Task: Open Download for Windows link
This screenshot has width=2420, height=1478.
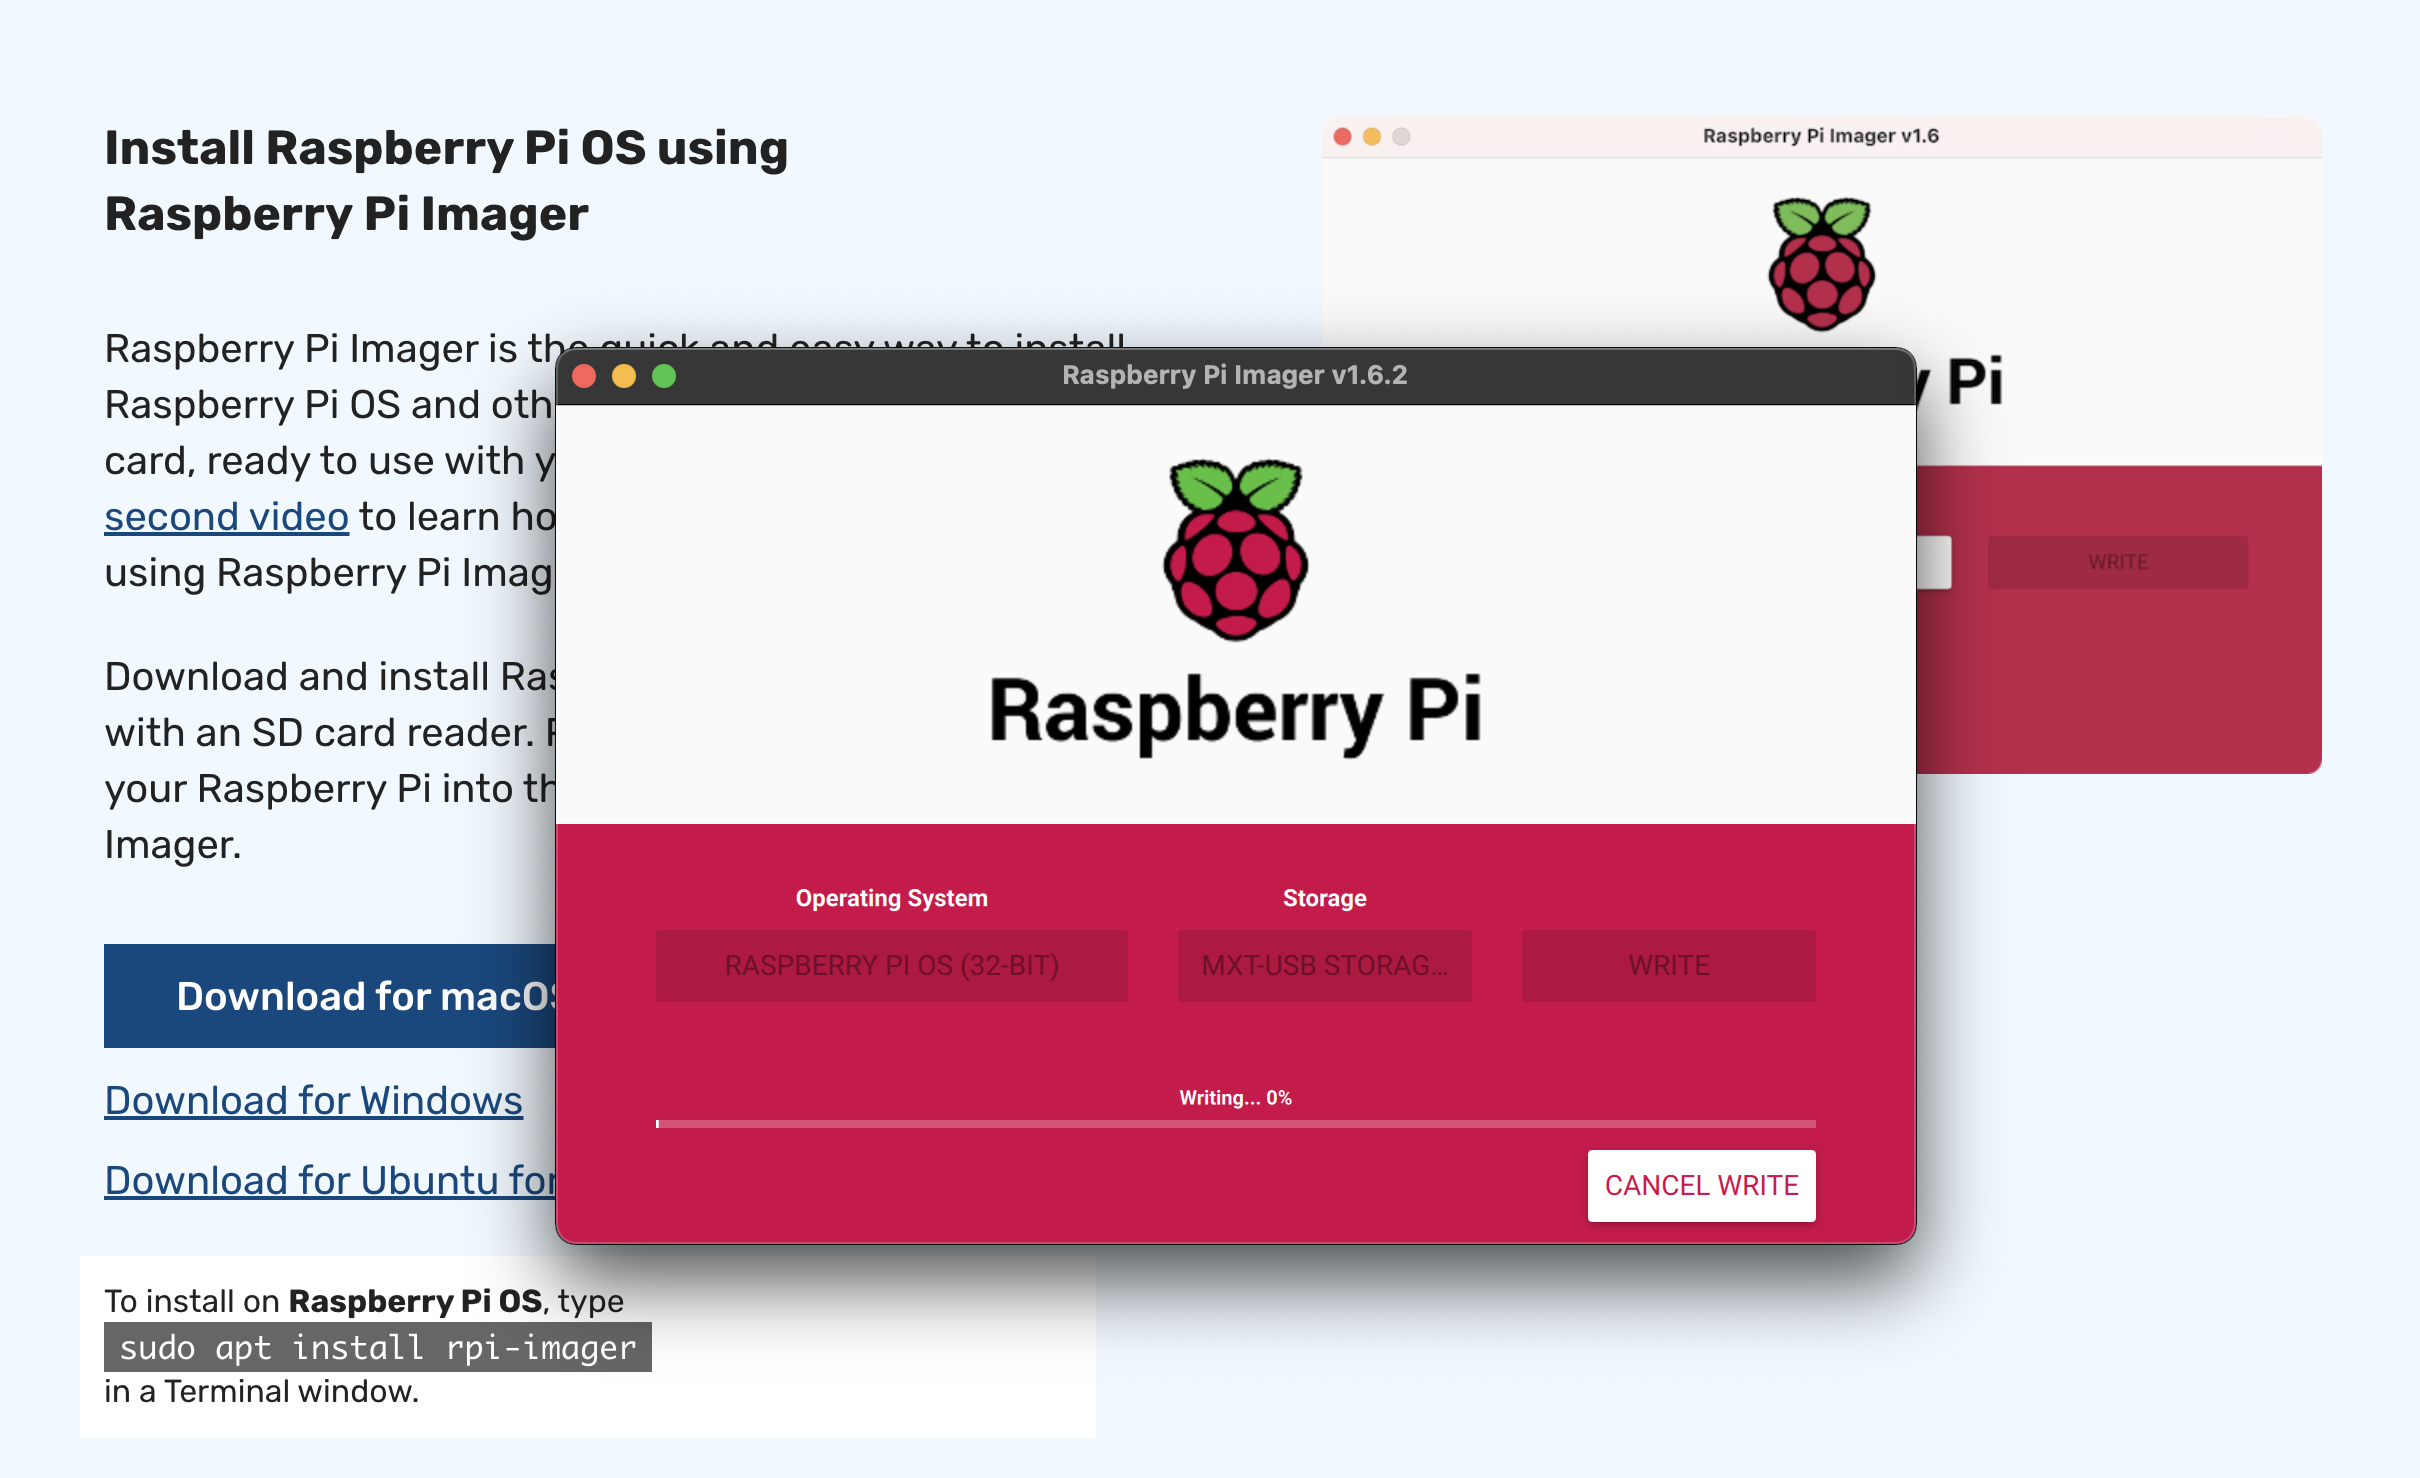Action: coord(313,1100)
